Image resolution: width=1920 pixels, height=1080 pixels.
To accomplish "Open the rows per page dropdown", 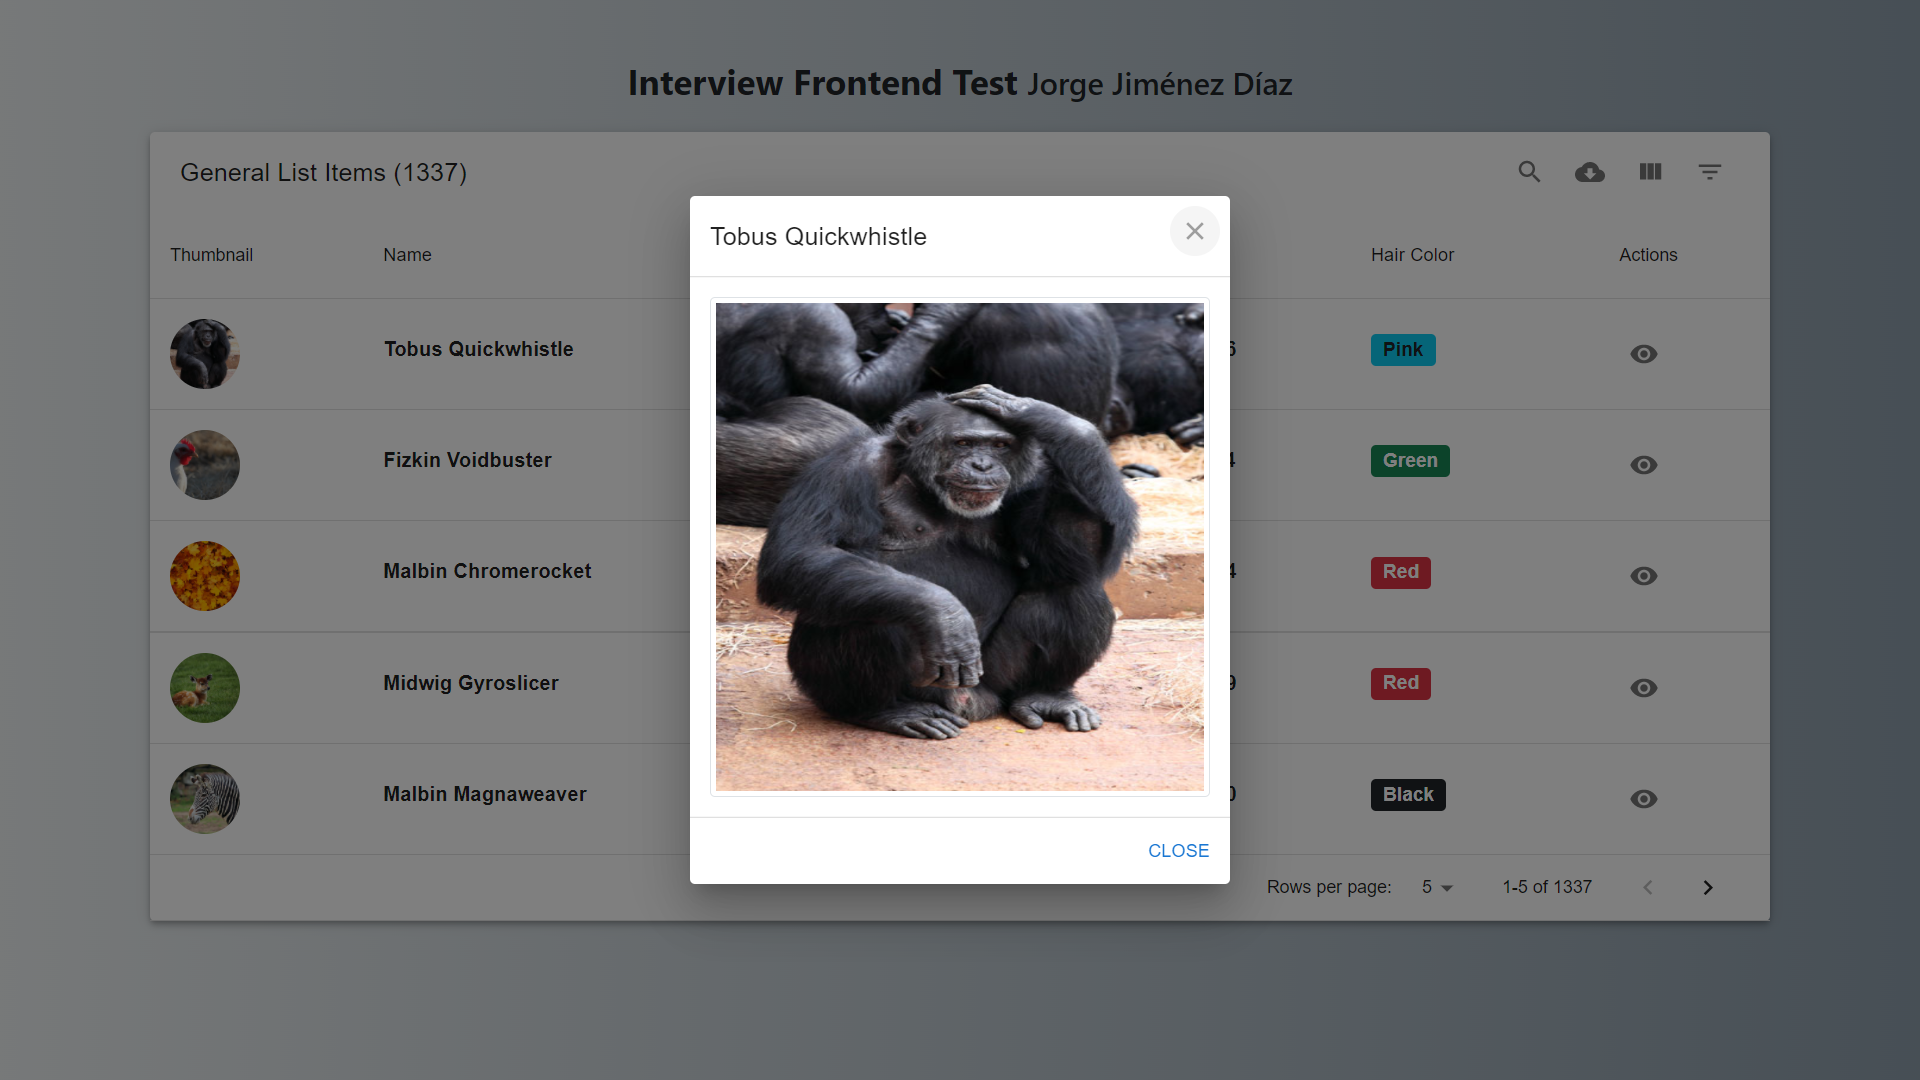I will pyautogui.click(x=1436, y=888).
